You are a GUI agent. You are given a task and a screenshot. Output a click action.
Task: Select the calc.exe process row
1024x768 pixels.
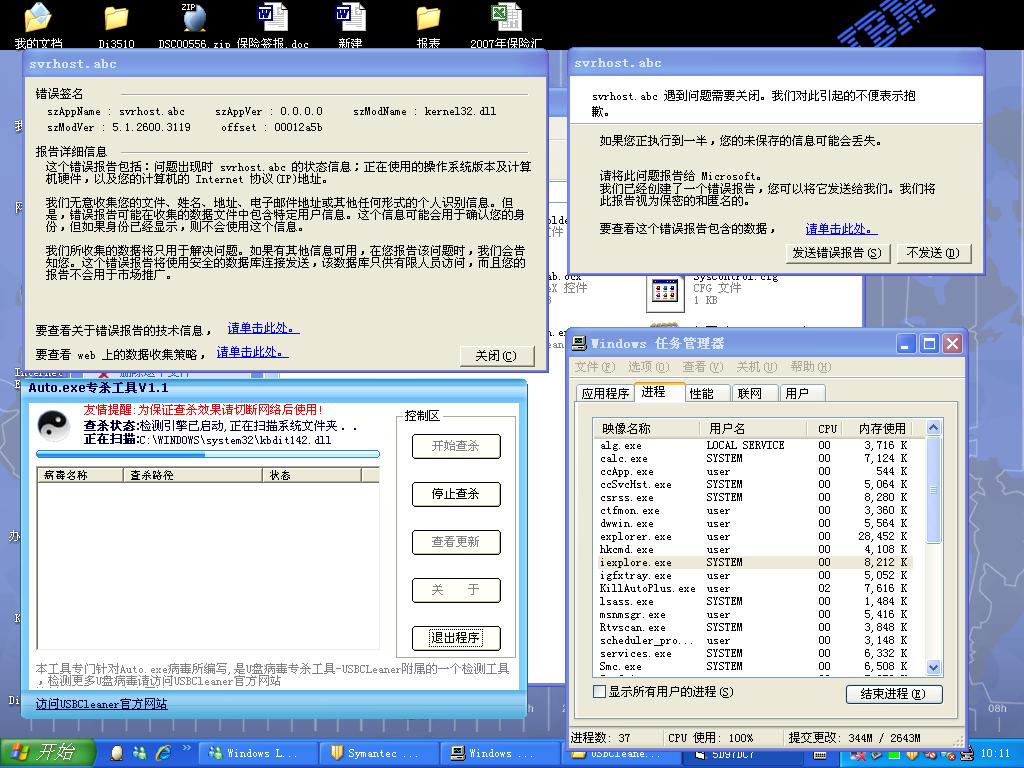[754, 458]
